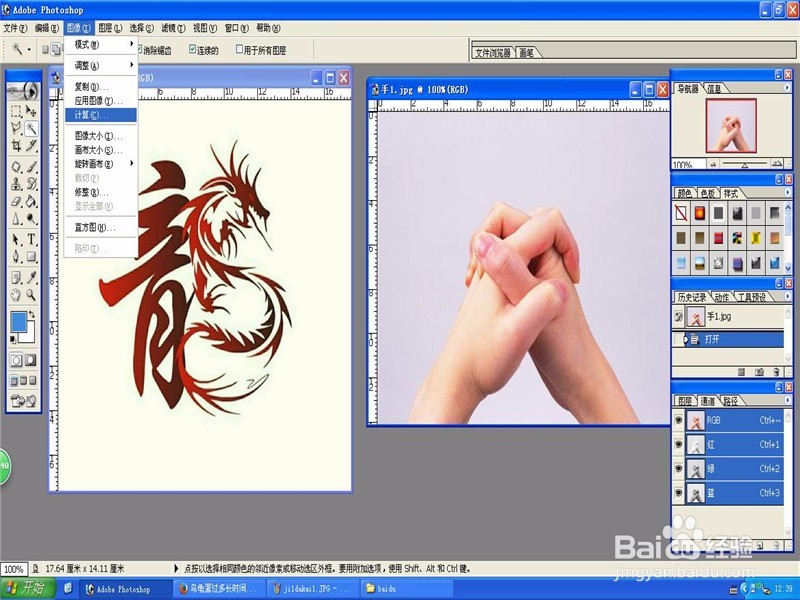Select the Zoom magnifier tool
This screenshot has width=800, height=600.
tap(31, 294)
